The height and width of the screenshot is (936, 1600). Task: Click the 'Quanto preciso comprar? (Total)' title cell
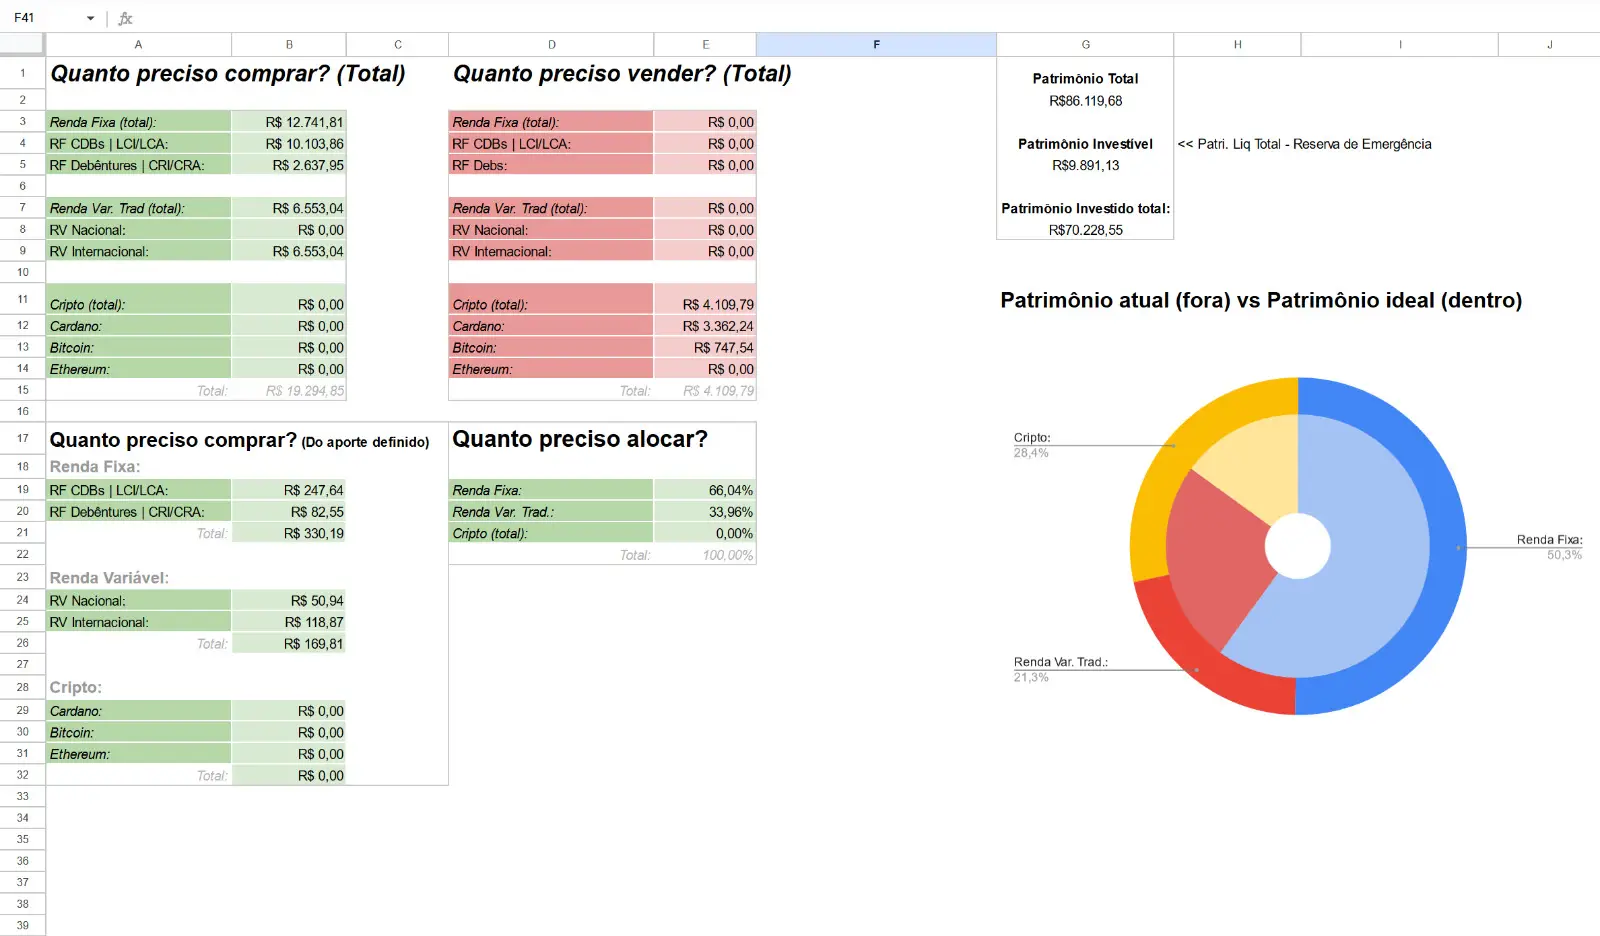tap(228, 73)
